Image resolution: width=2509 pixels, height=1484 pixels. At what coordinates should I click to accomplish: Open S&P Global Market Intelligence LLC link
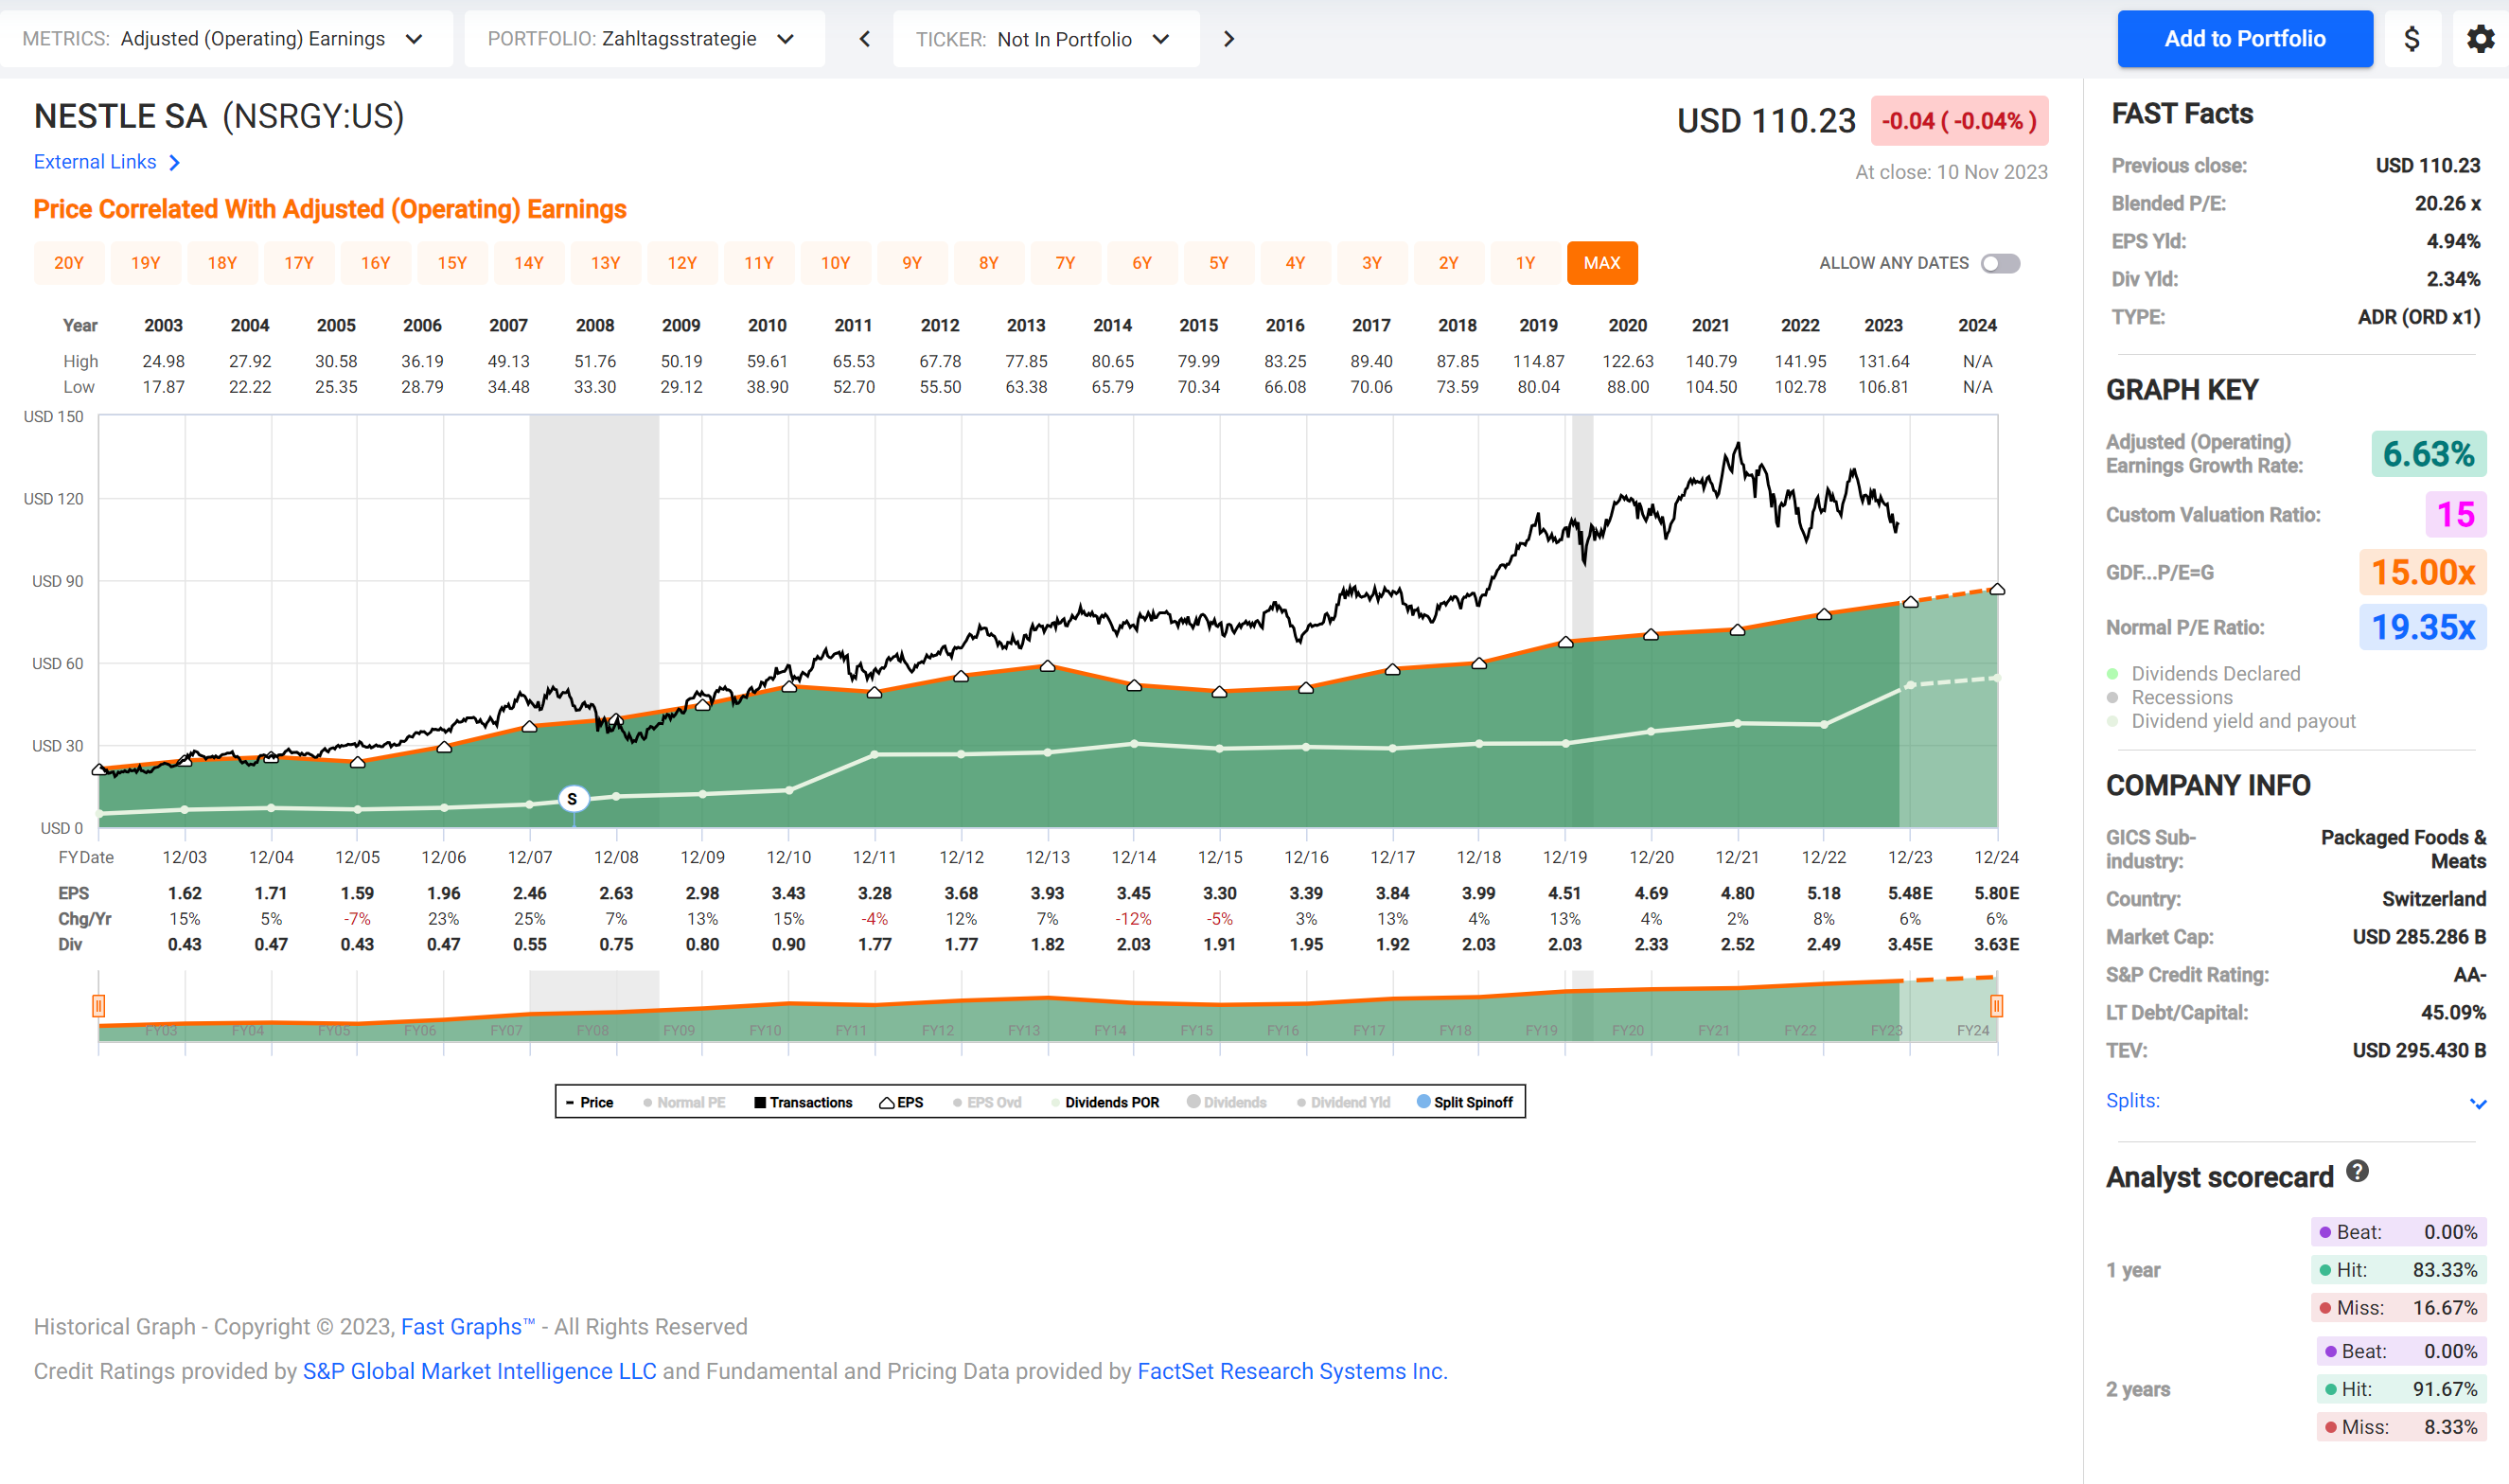(480, 1371)
